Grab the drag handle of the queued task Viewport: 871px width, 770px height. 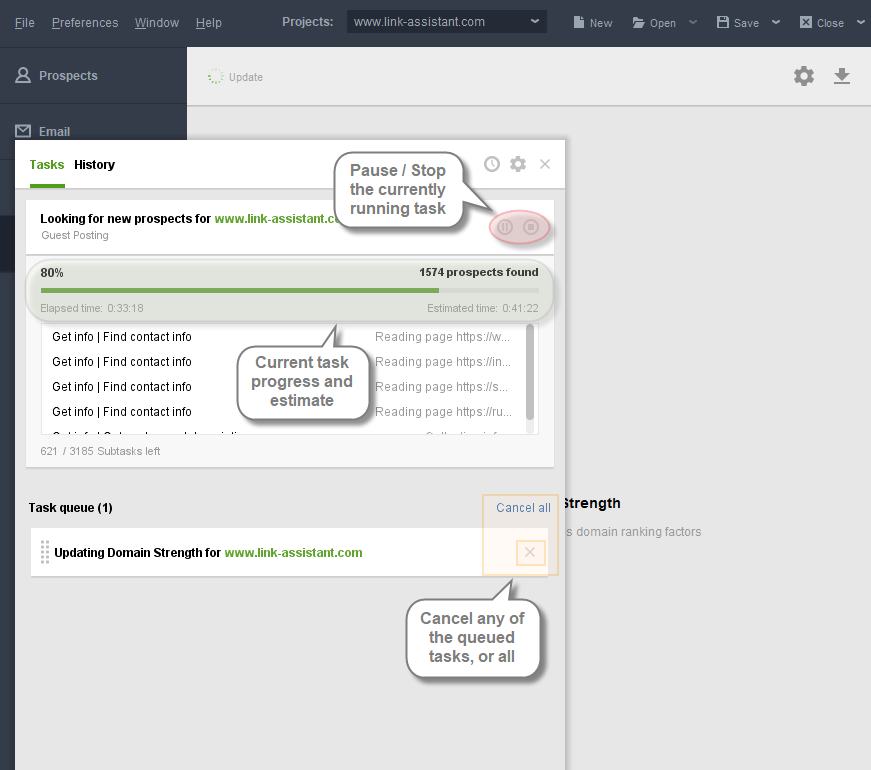pyautogui.click(x=45, y=552)
